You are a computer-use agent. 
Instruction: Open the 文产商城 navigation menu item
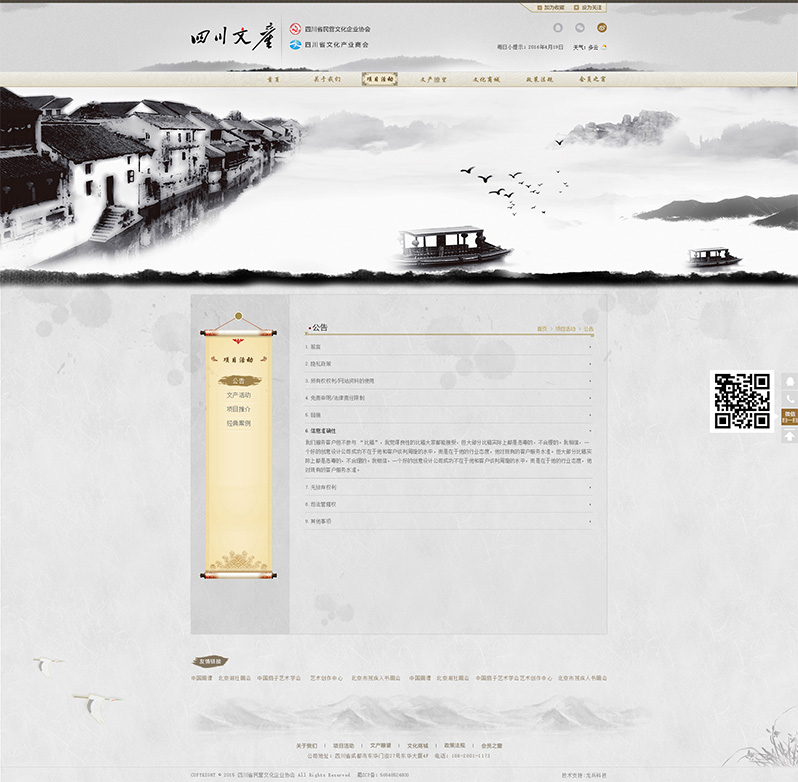(485, 79)
